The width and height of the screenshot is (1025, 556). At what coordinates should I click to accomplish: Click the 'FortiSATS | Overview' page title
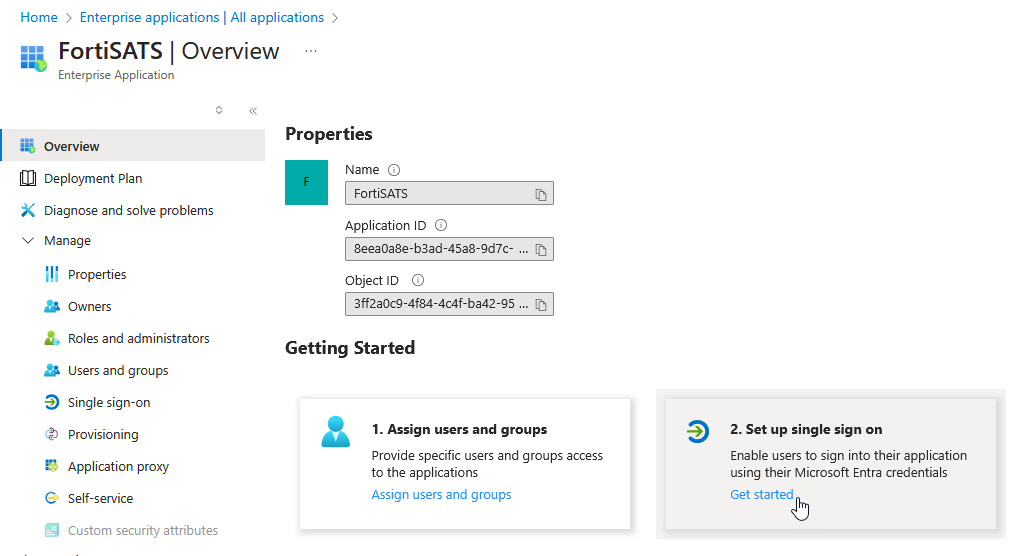(x=169, y=51)
